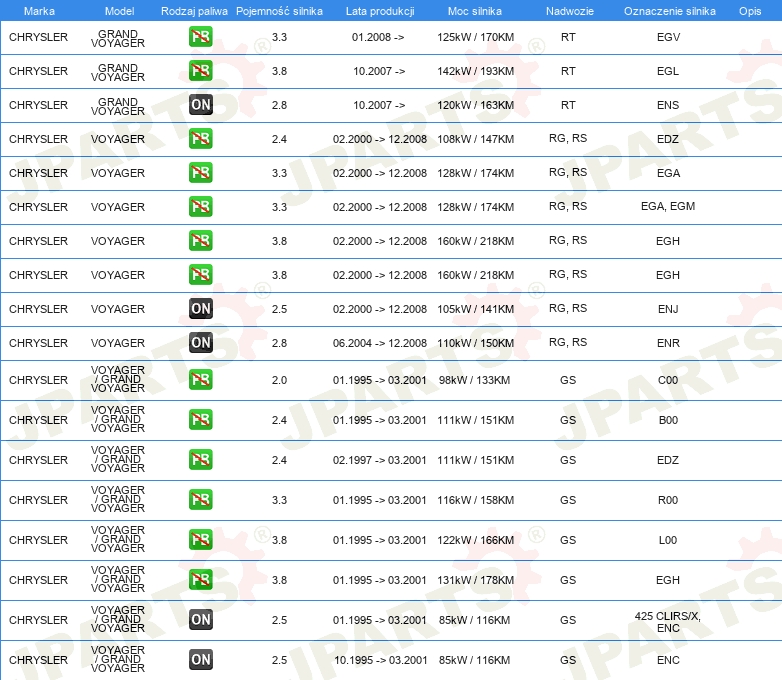
Task: Select the petrol icon in the C00 engine row
Action: coord(200,380)
